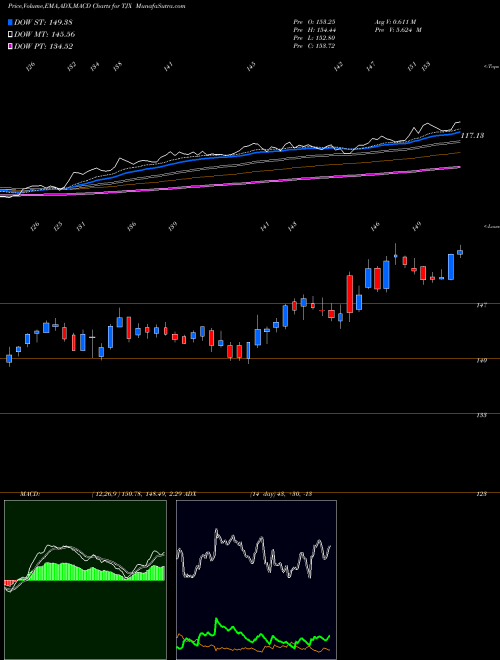Screen dimensions: 500x660
Task: Click the 'MACD:' panel label
Action: (29, 494)
